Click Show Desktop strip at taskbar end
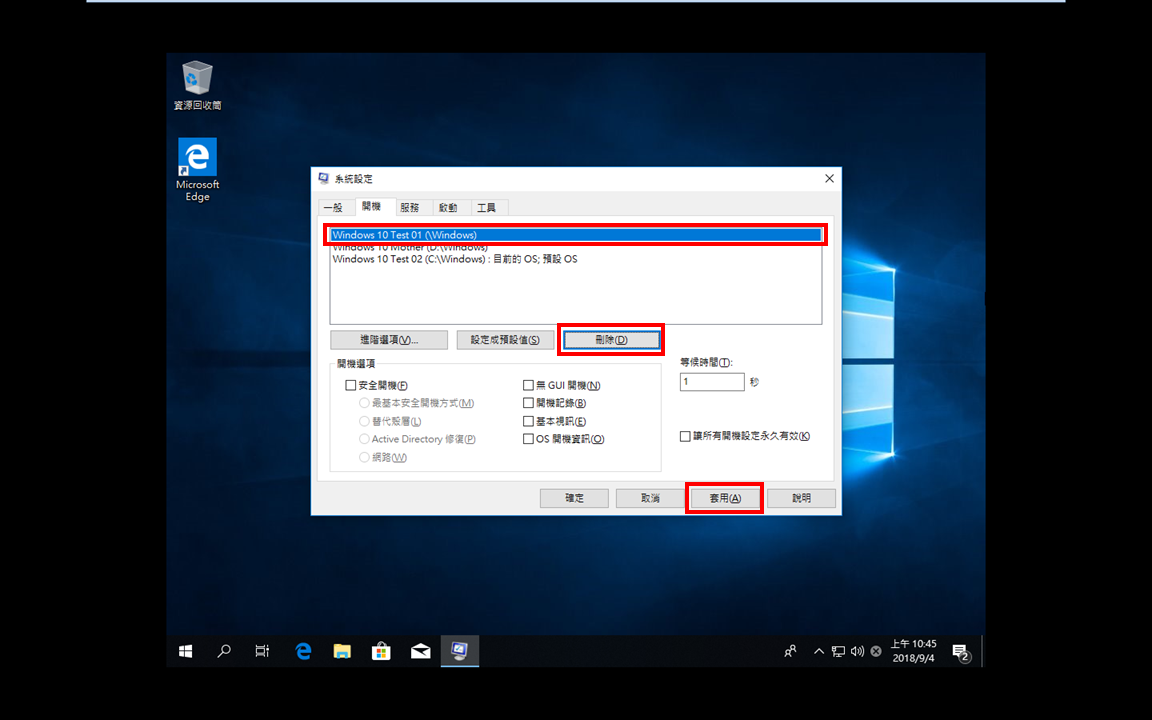Image resolution: width=1152 pixels, height=720 pixels. pos(983,651)
